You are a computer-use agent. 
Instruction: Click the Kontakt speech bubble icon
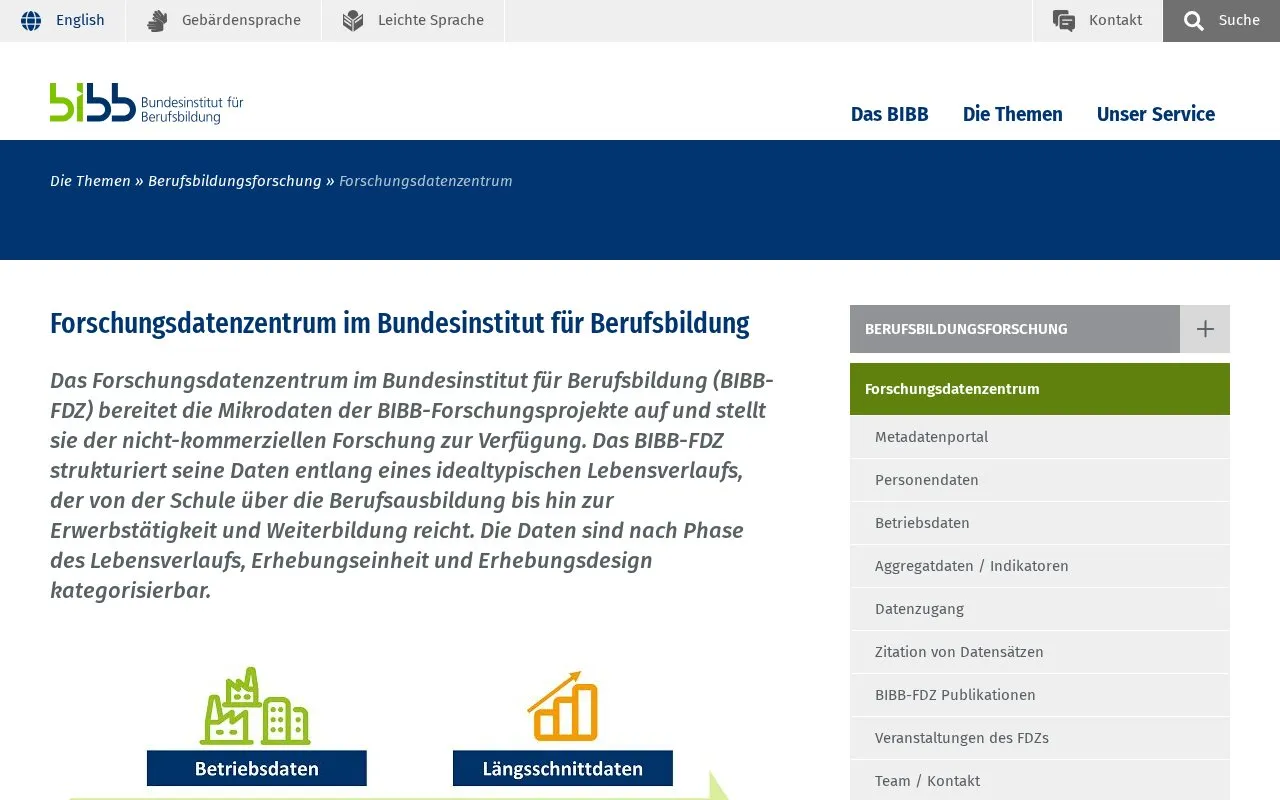[1064, 21]
